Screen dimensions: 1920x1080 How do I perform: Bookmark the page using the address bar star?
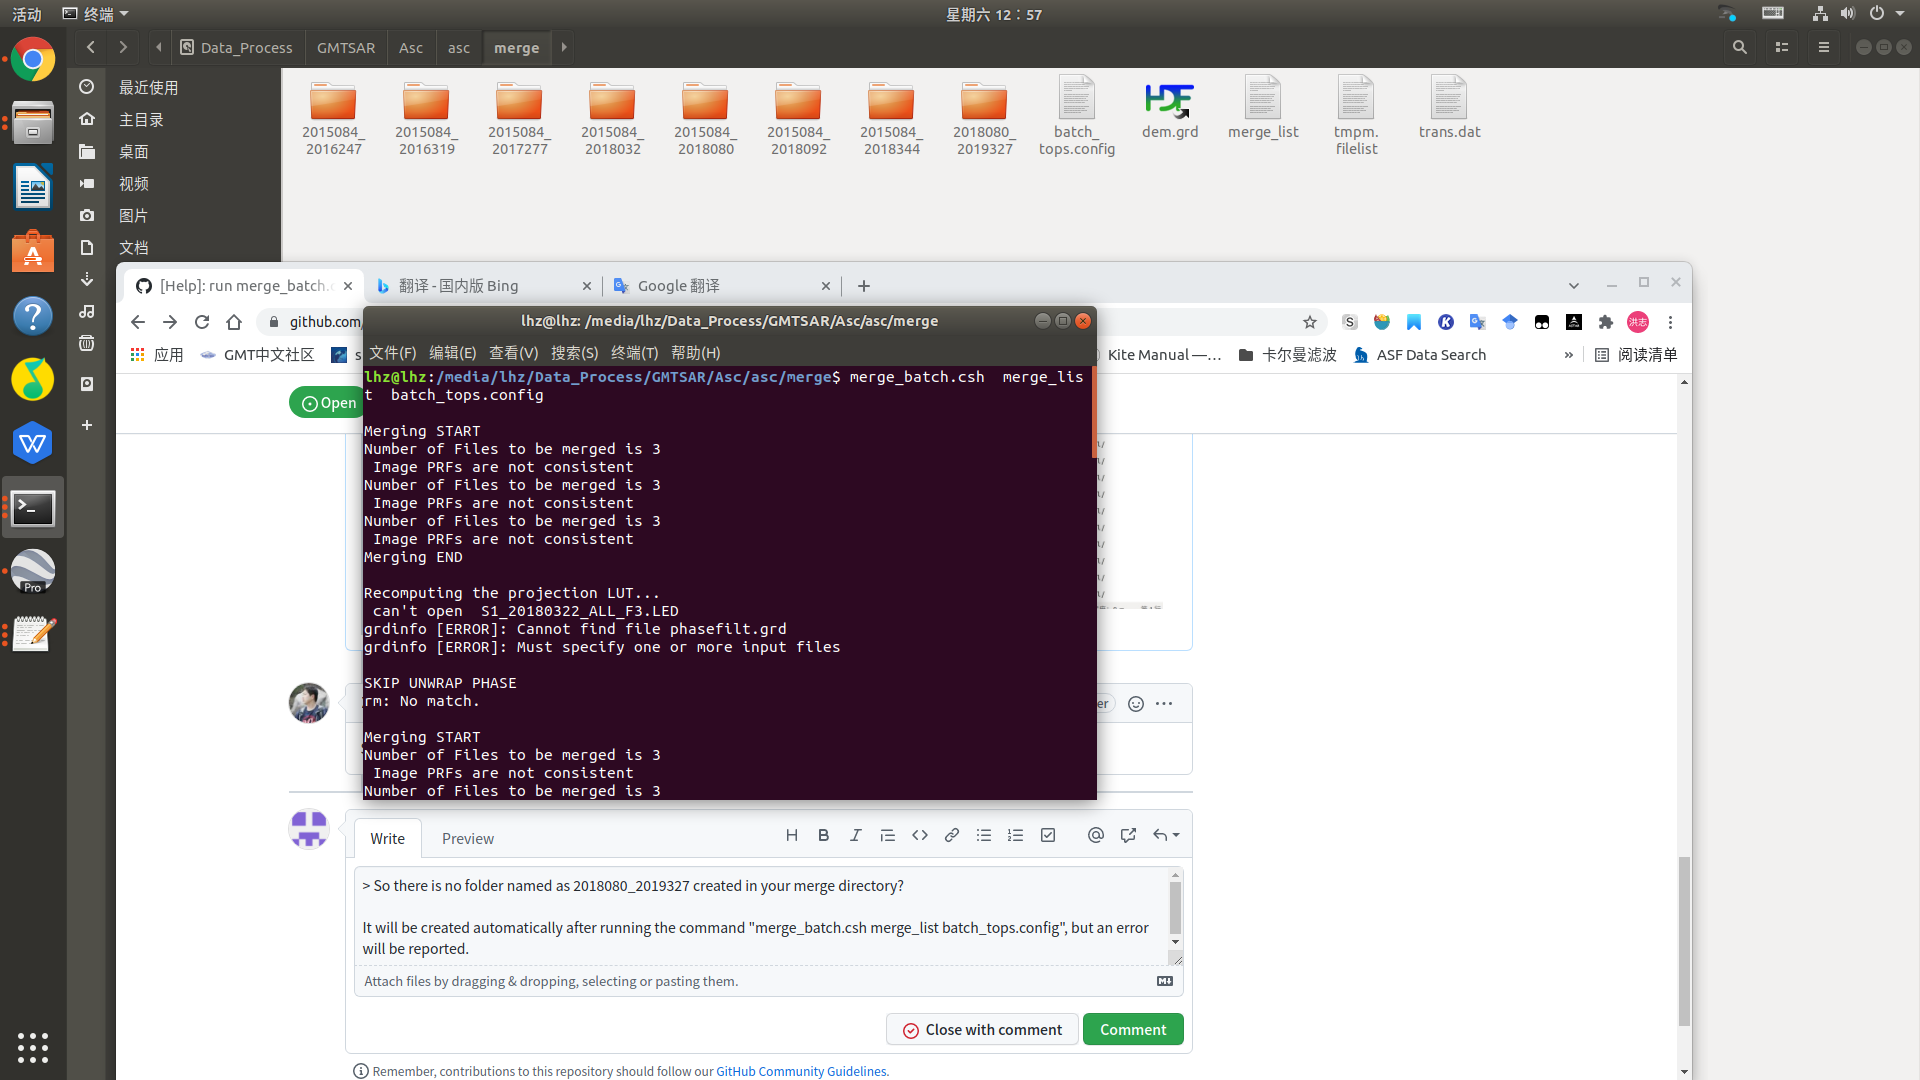pyautogui.click(x=1310, y=322)
